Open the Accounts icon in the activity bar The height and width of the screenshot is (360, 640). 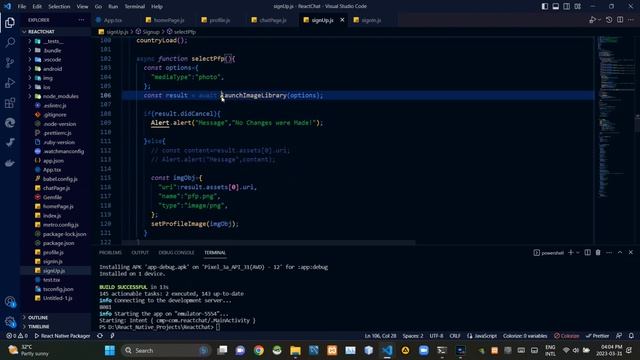[x=10, y=302]
